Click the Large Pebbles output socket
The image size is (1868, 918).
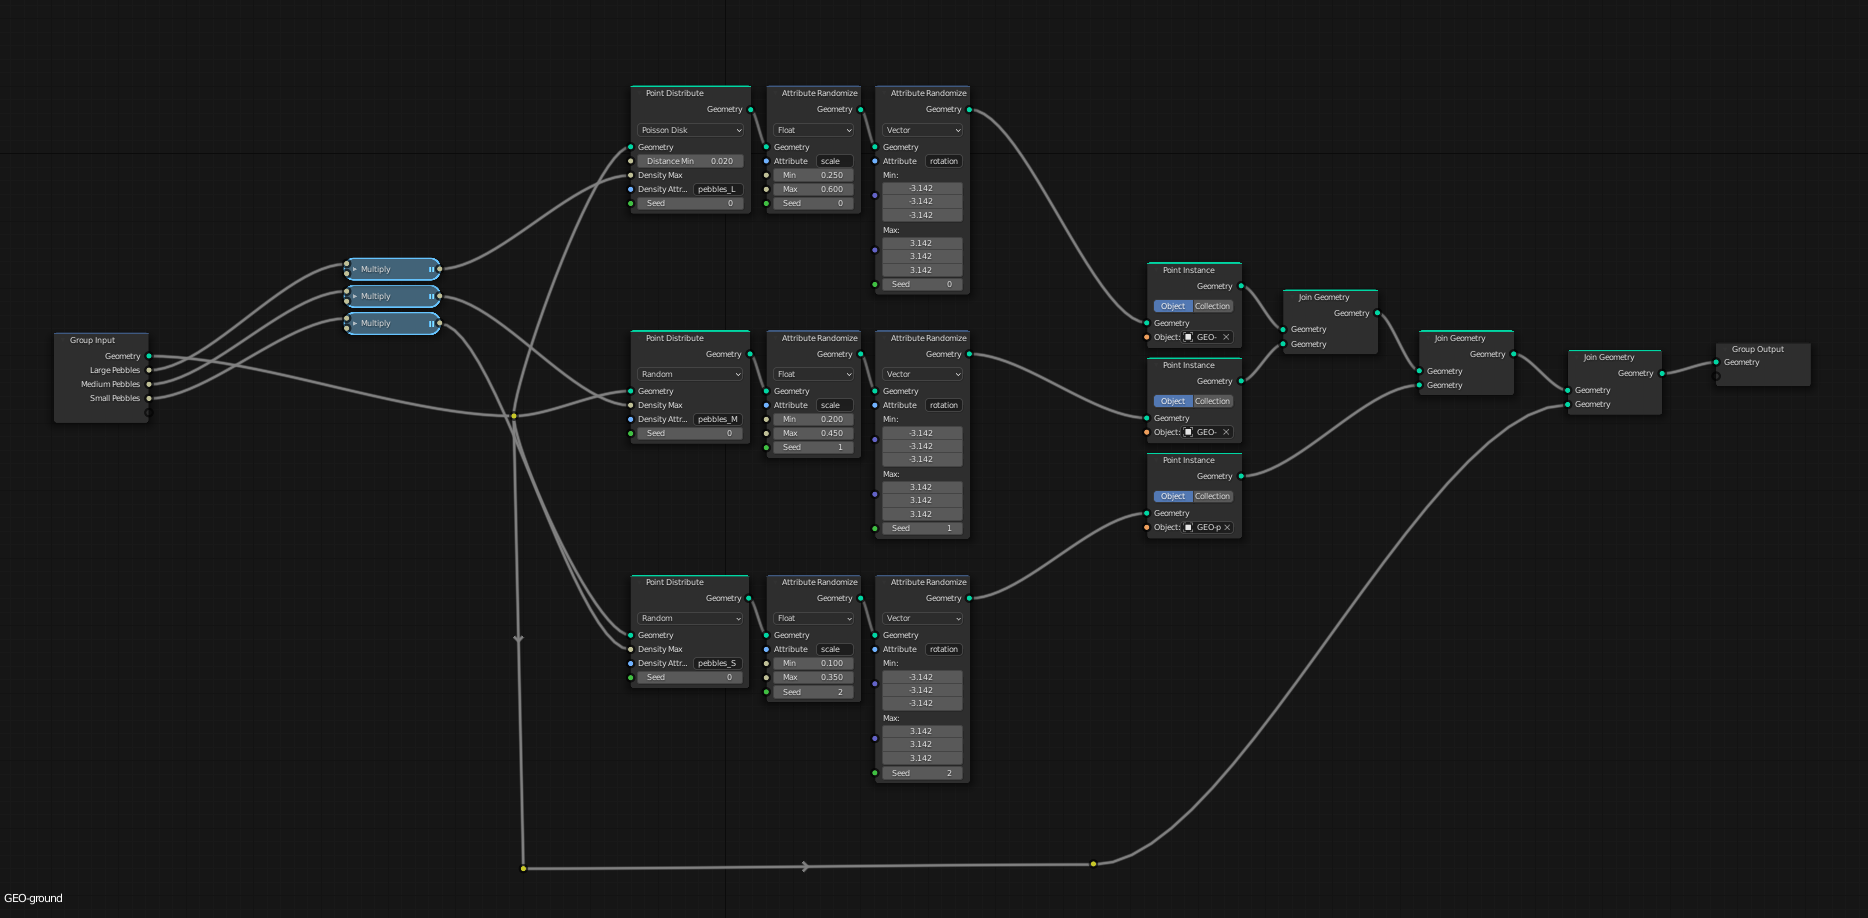coord(149,370)
